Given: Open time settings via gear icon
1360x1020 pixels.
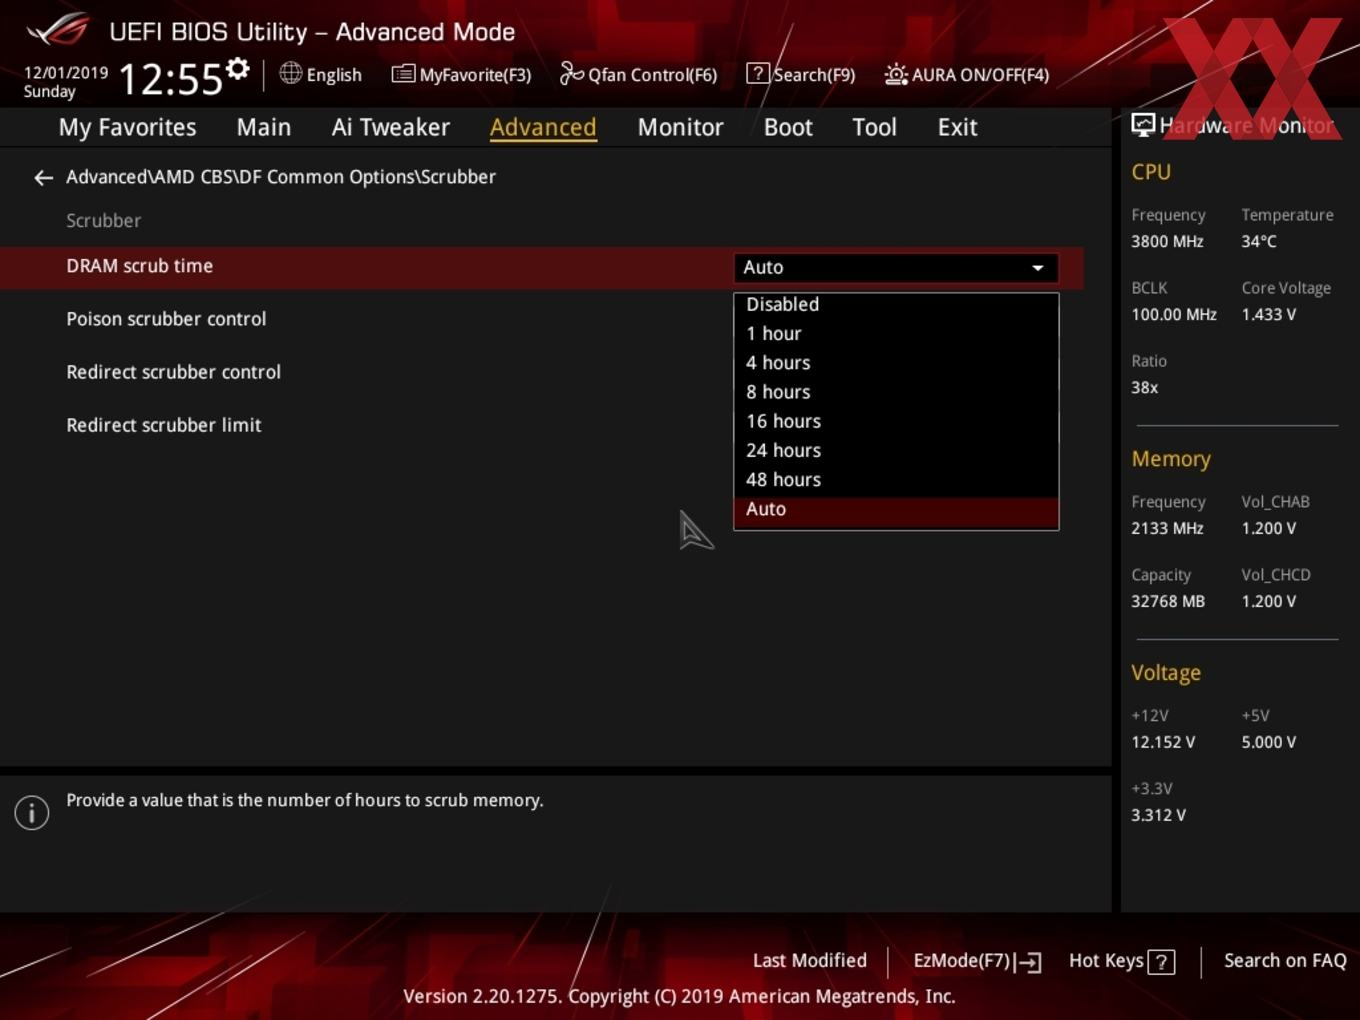Looking at the screenshot, I should [237, 69].
